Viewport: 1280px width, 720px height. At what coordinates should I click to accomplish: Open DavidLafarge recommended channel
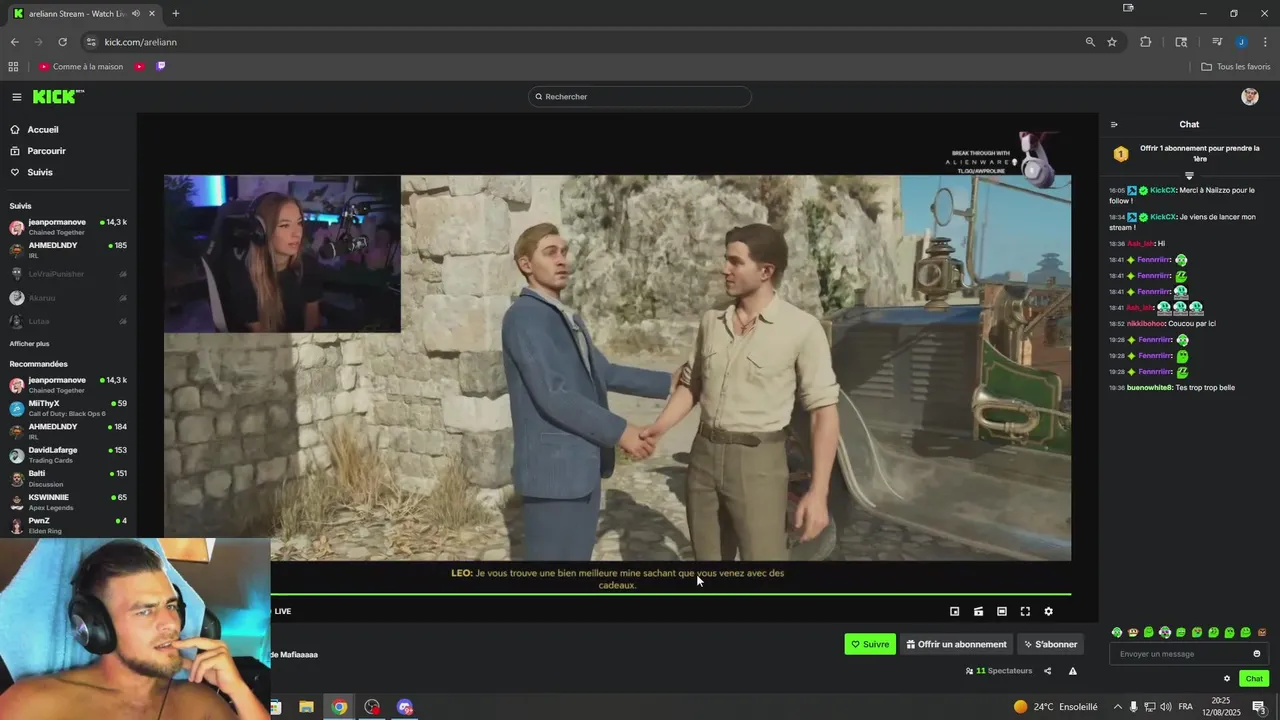click(x=68, y=455)
